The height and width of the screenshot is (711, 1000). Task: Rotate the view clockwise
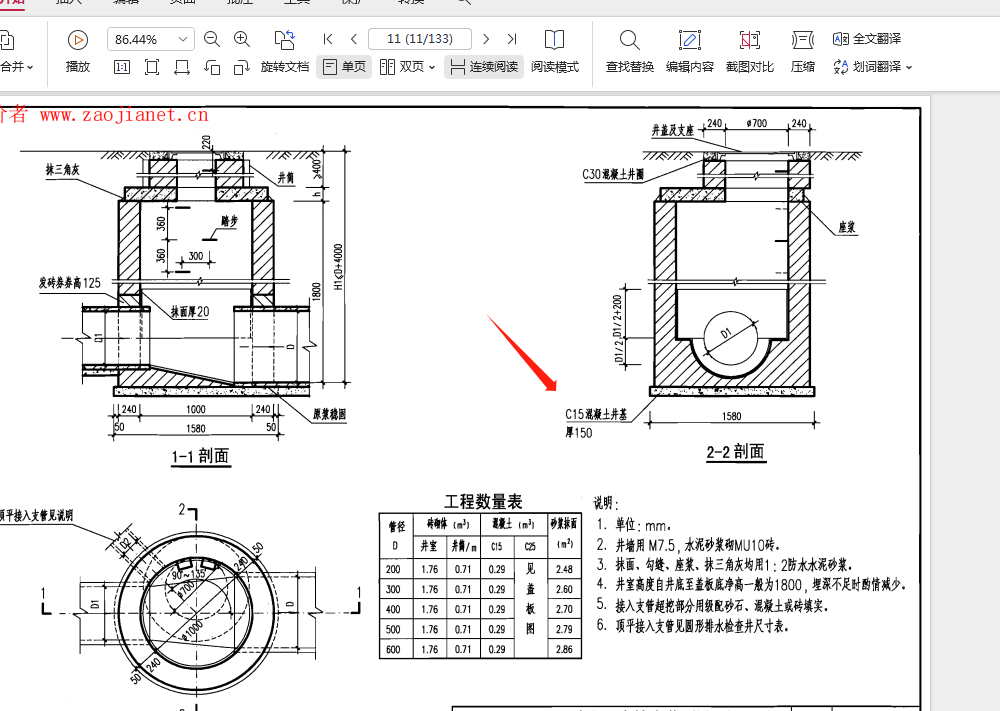(242, 67)
